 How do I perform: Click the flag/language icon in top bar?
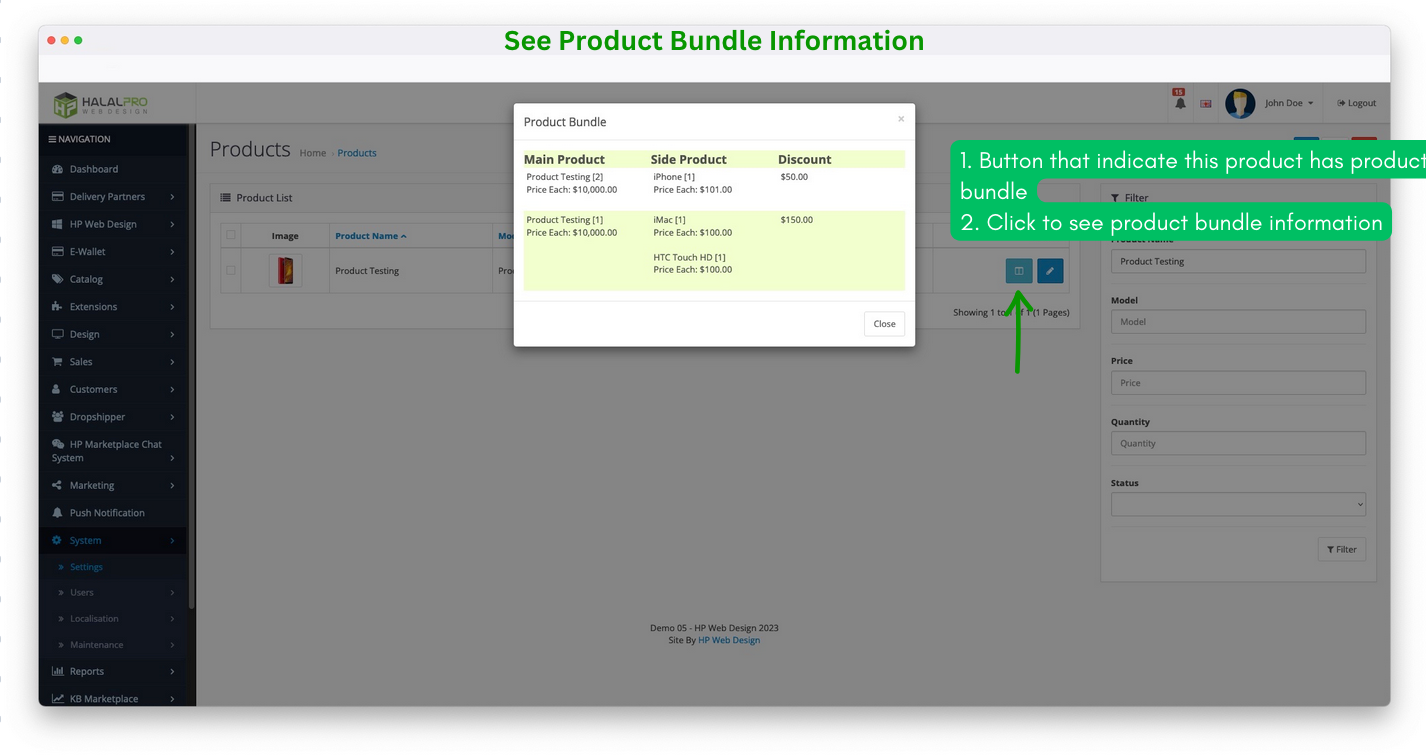click(x=1205, y=102)
